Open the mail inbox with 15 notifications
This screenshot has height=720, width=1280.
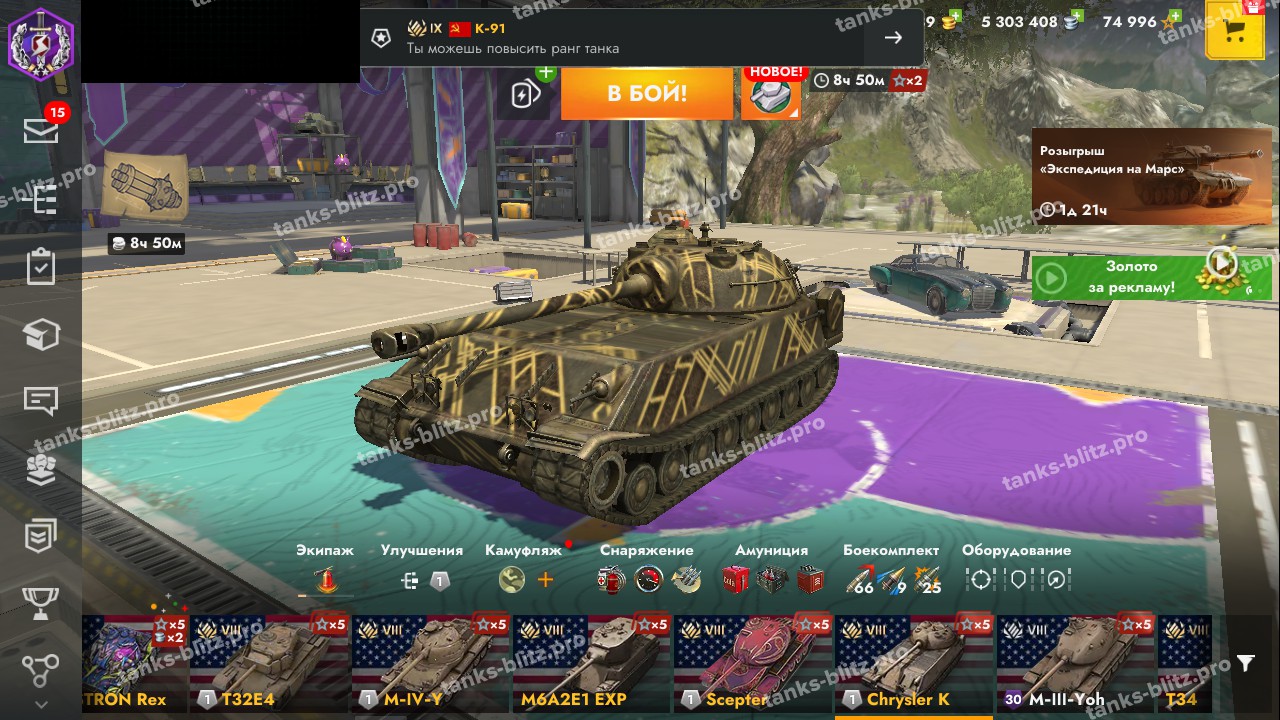41,128
